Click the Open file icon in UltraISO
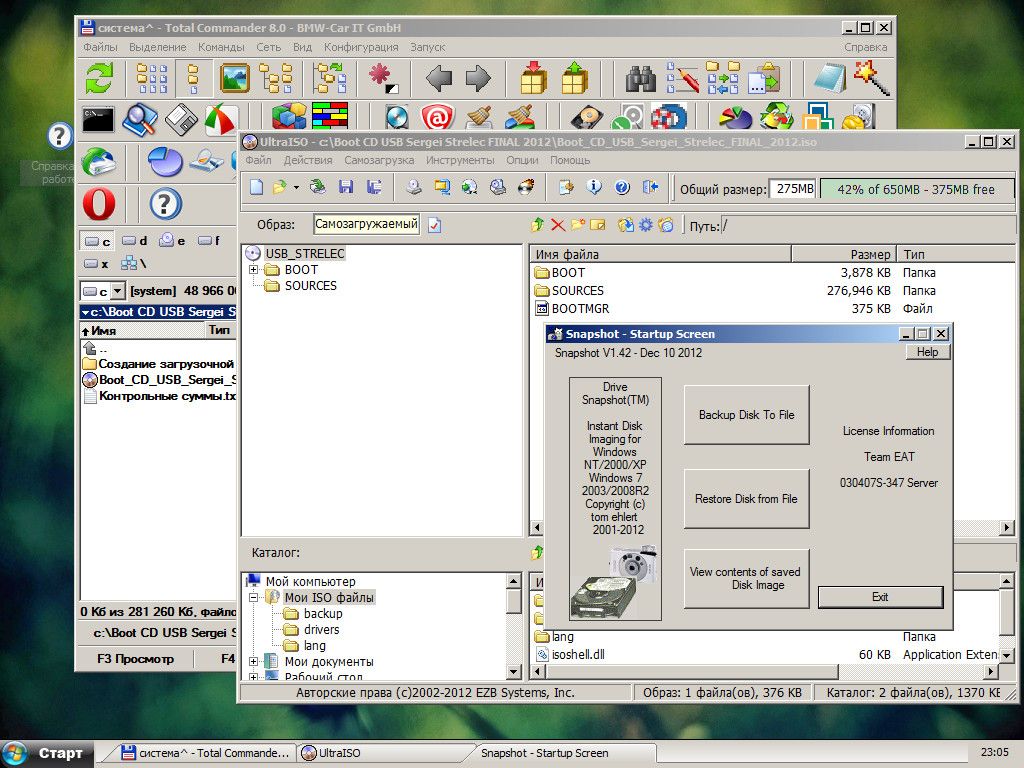 [x=280, y=188]
